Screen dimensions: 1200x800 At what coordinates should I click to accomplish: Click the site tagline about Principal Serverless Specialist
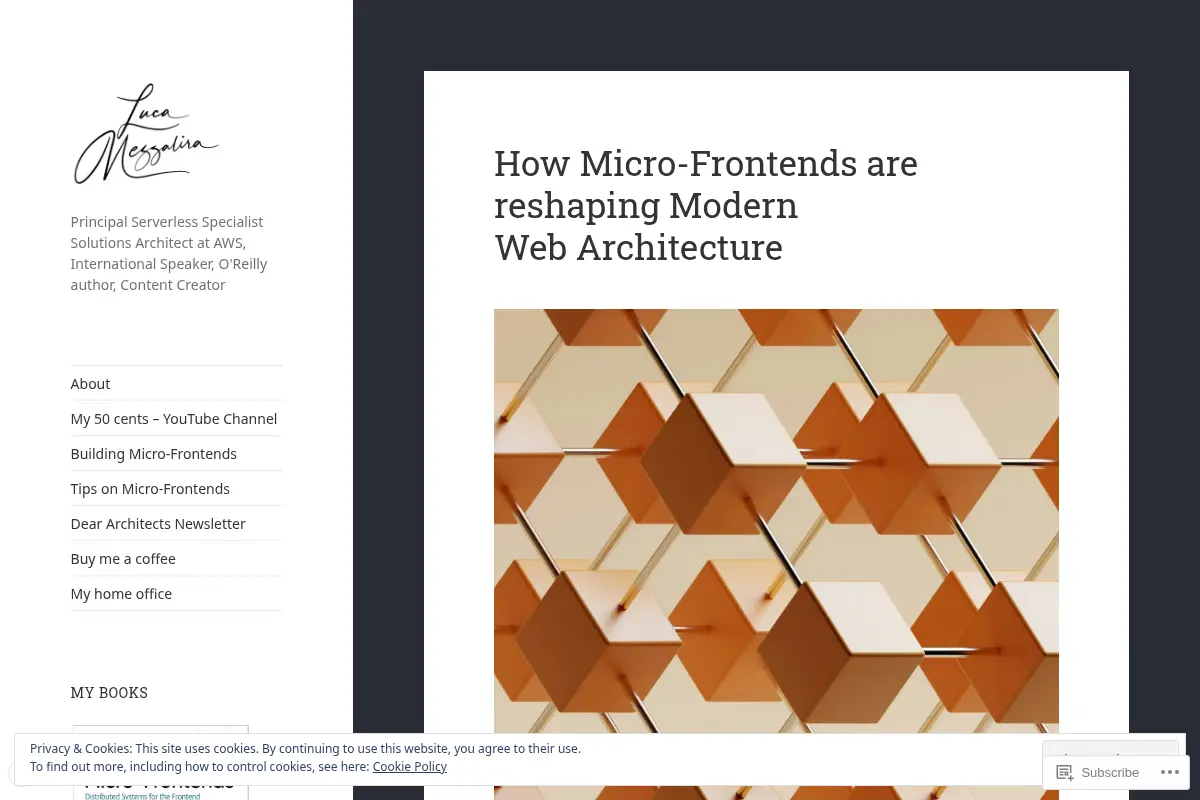click(169, 253)
